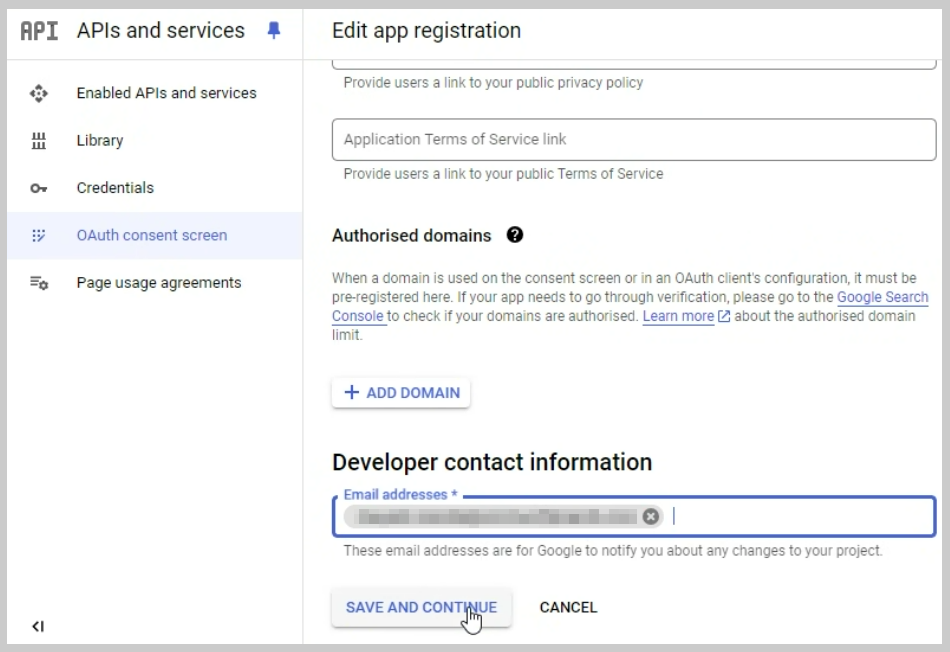Click Save and Continue
Image resolution: width=950 pixels, height=652 pixels.
421,607
